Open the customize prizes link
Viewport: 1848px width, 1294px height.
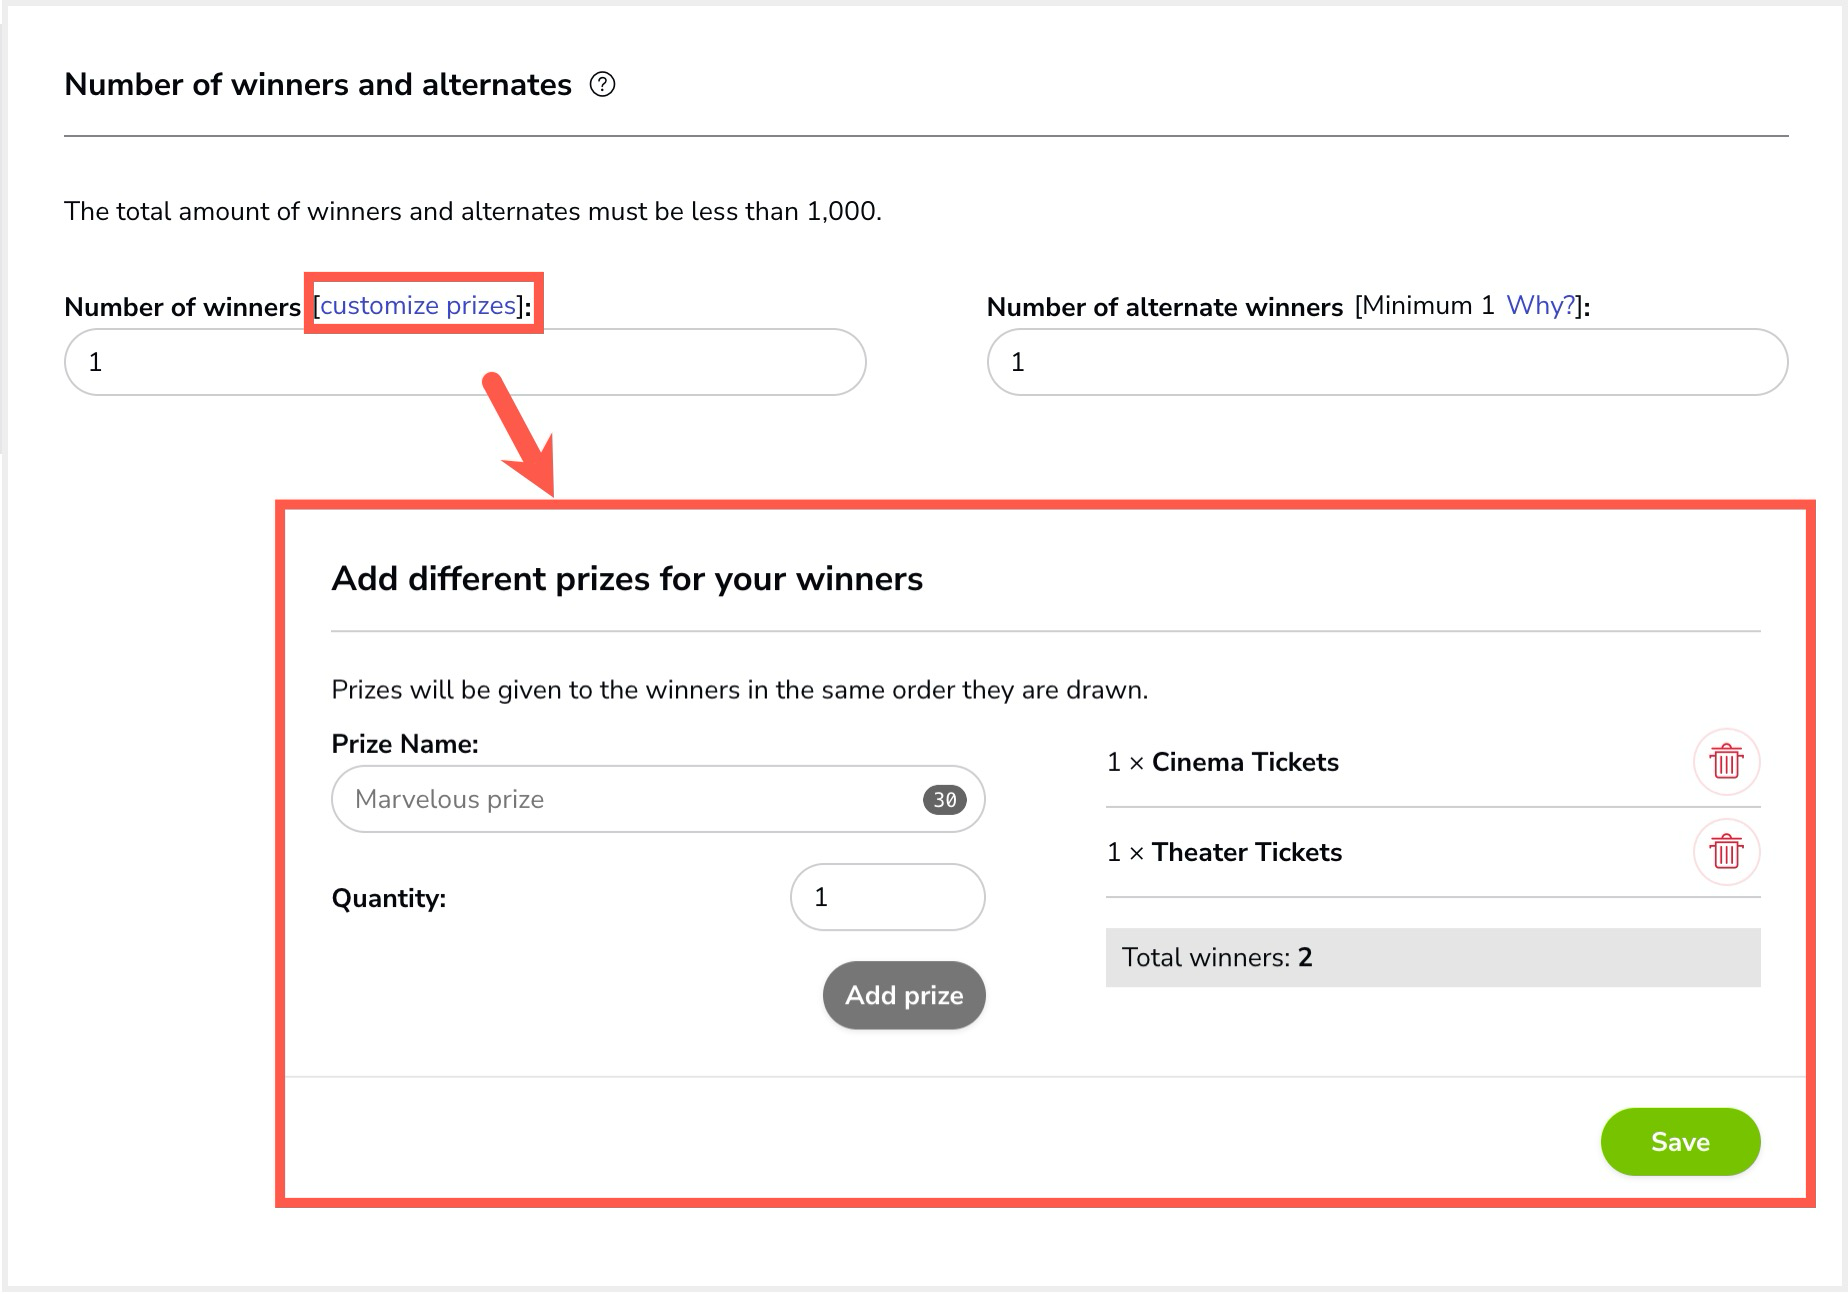(x=418, y=305)
